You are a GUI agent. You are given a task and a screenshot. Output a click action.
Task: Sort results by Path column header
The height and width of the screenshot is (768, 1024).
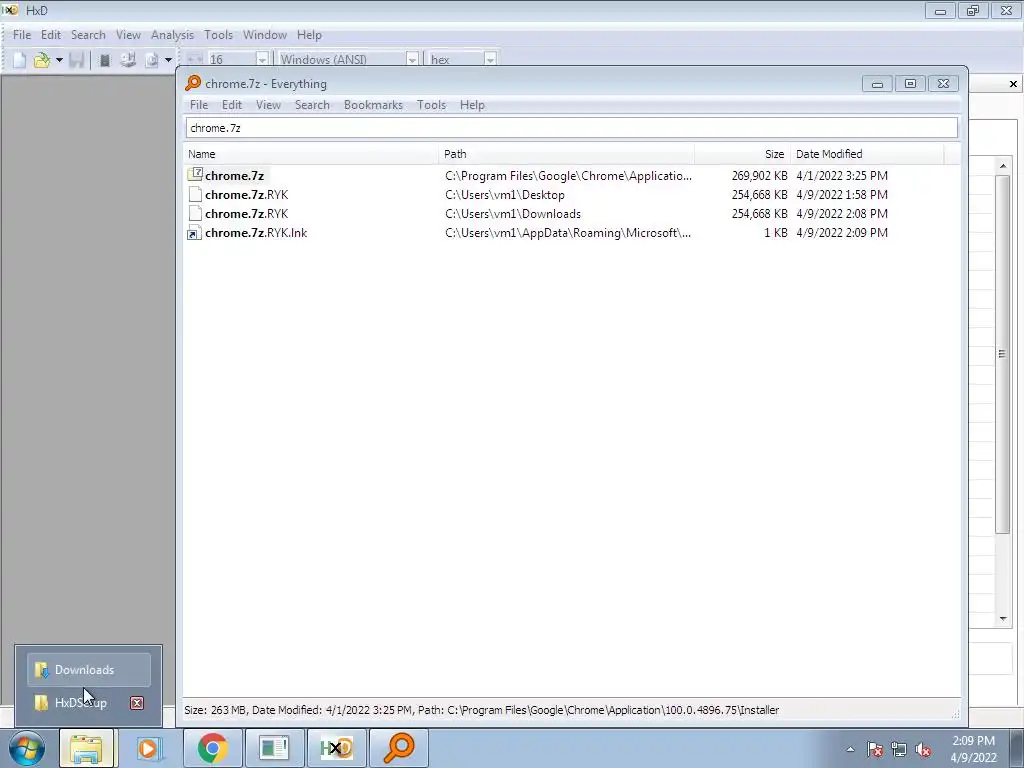pyautogui.click(x=567, y=154)
